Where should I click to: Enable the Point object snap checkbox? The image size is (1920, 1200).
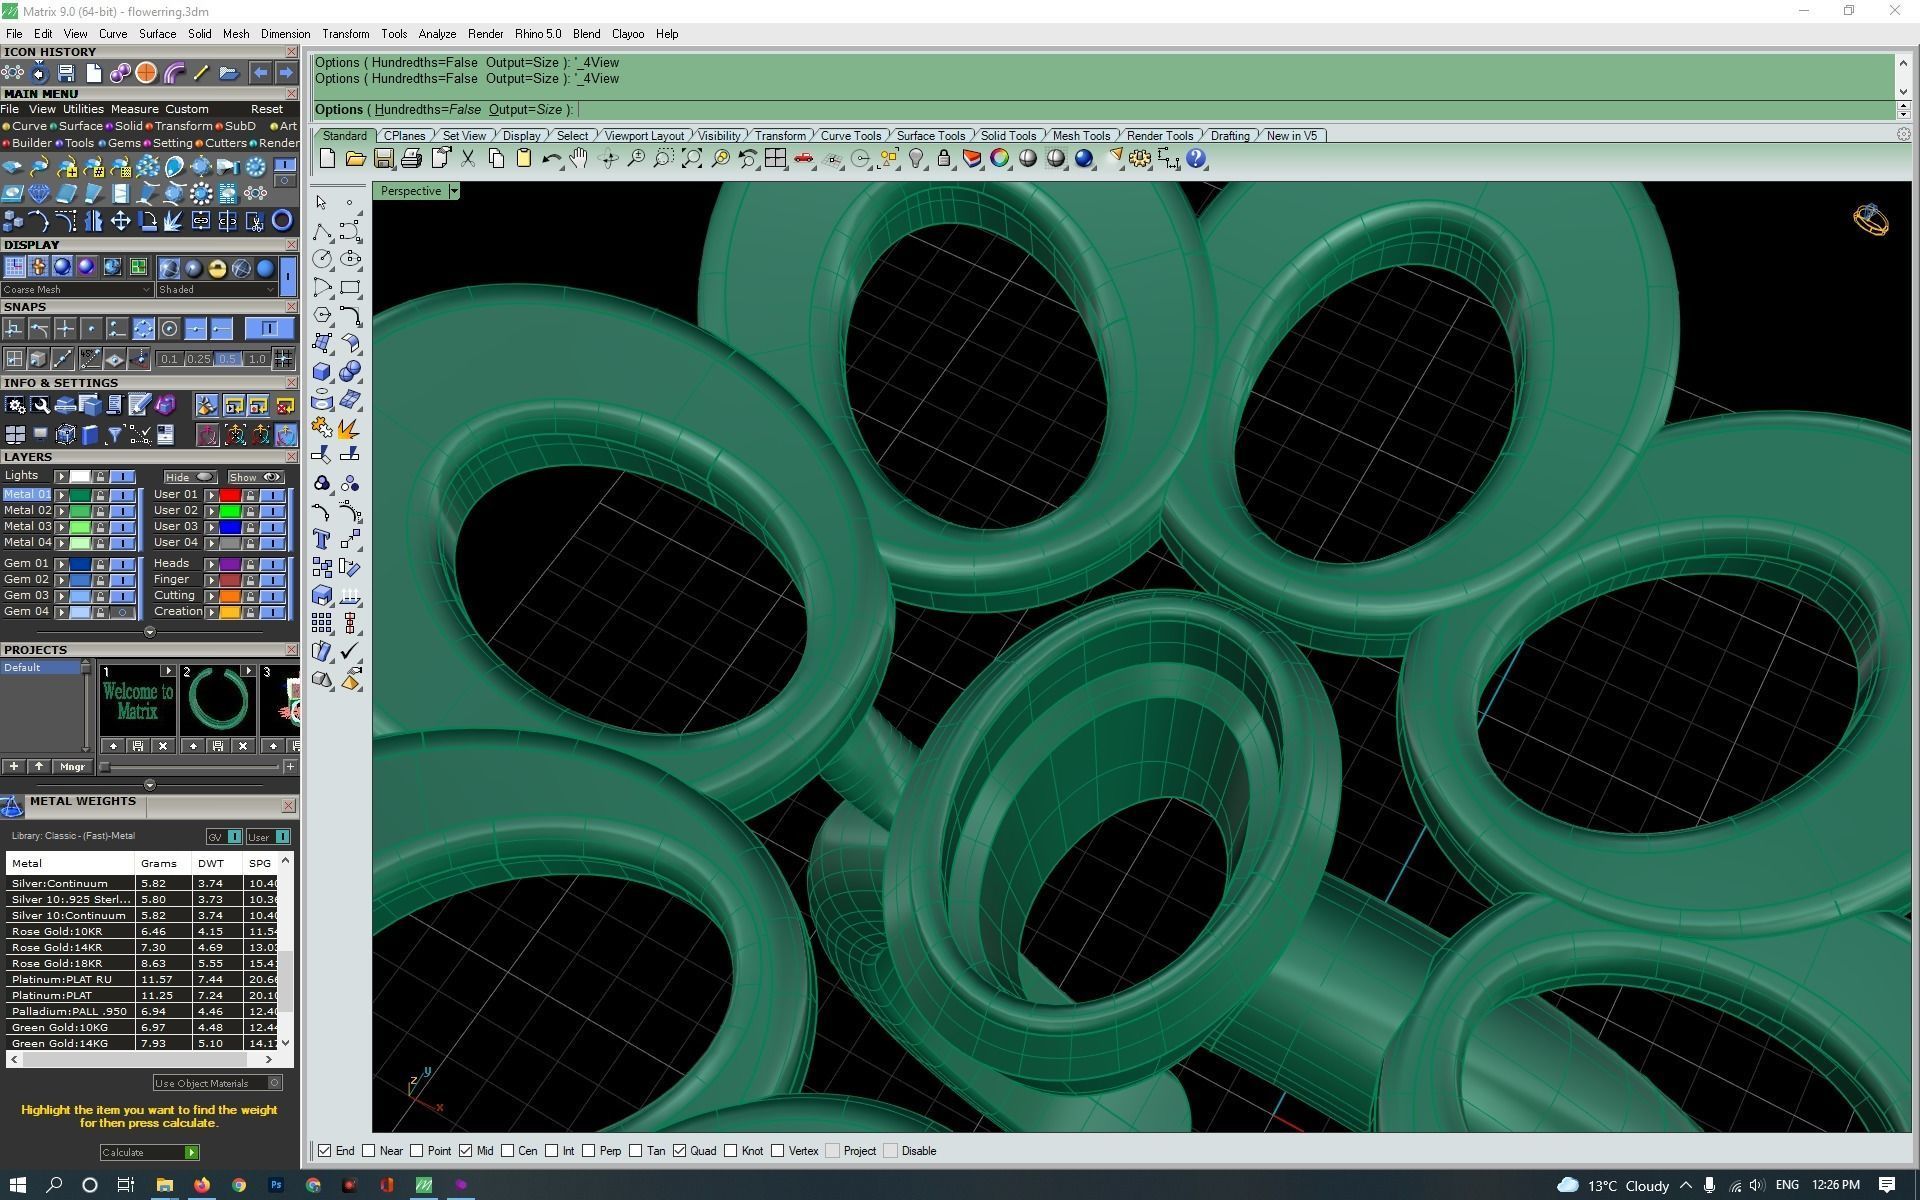pos(417,1151)
